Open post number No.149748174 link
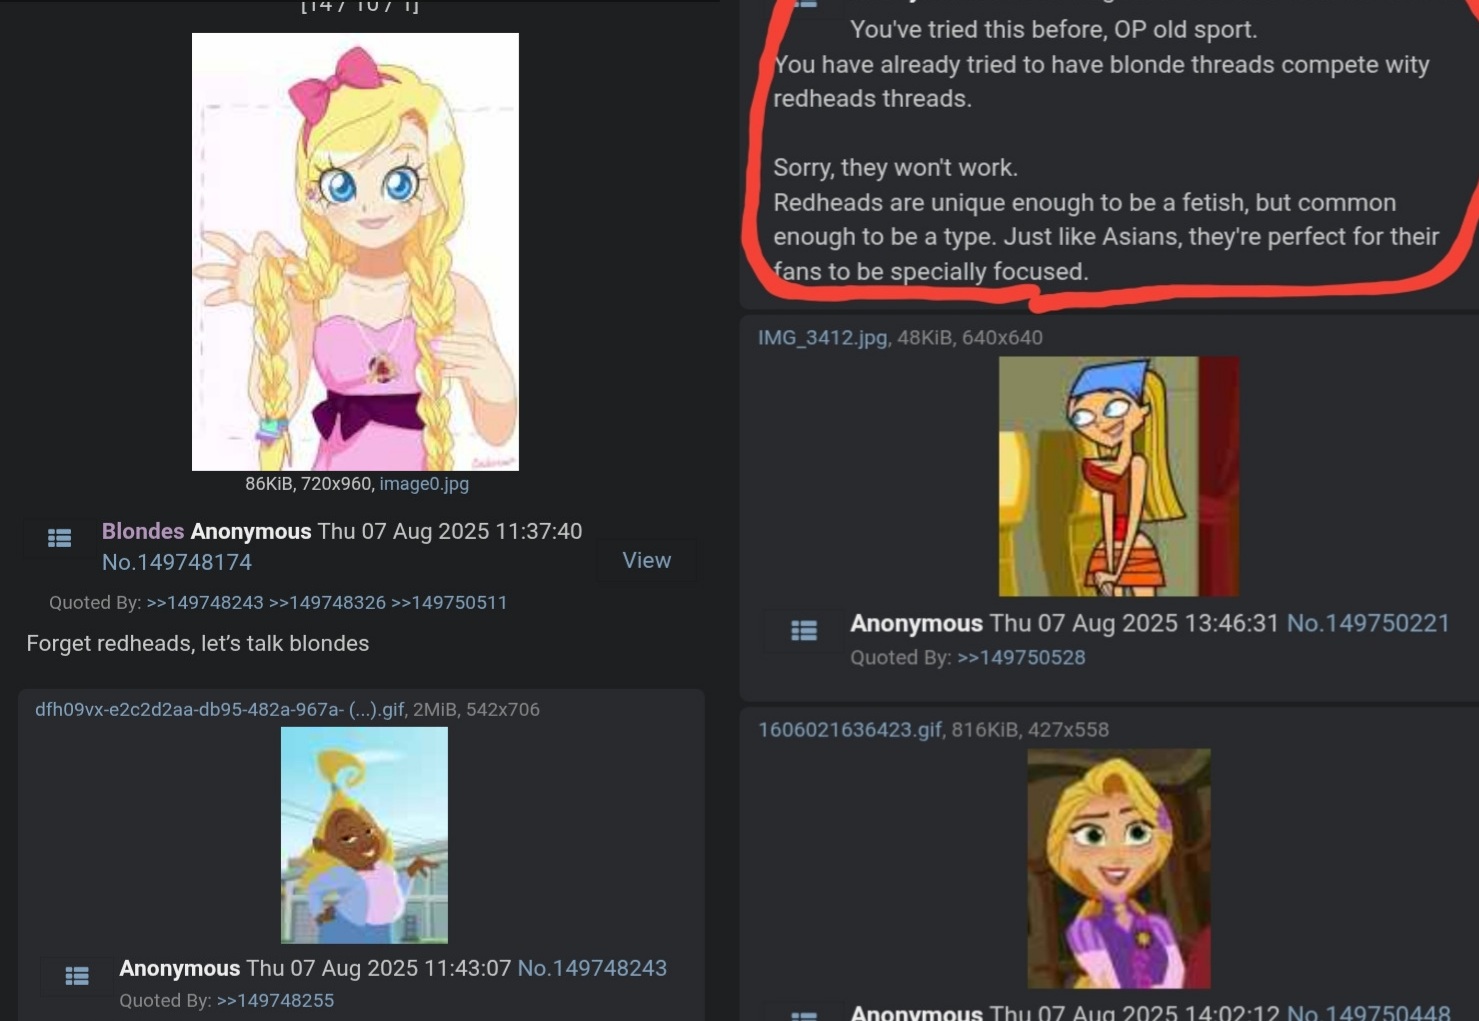1479x1021 pixels. point(177,562)
